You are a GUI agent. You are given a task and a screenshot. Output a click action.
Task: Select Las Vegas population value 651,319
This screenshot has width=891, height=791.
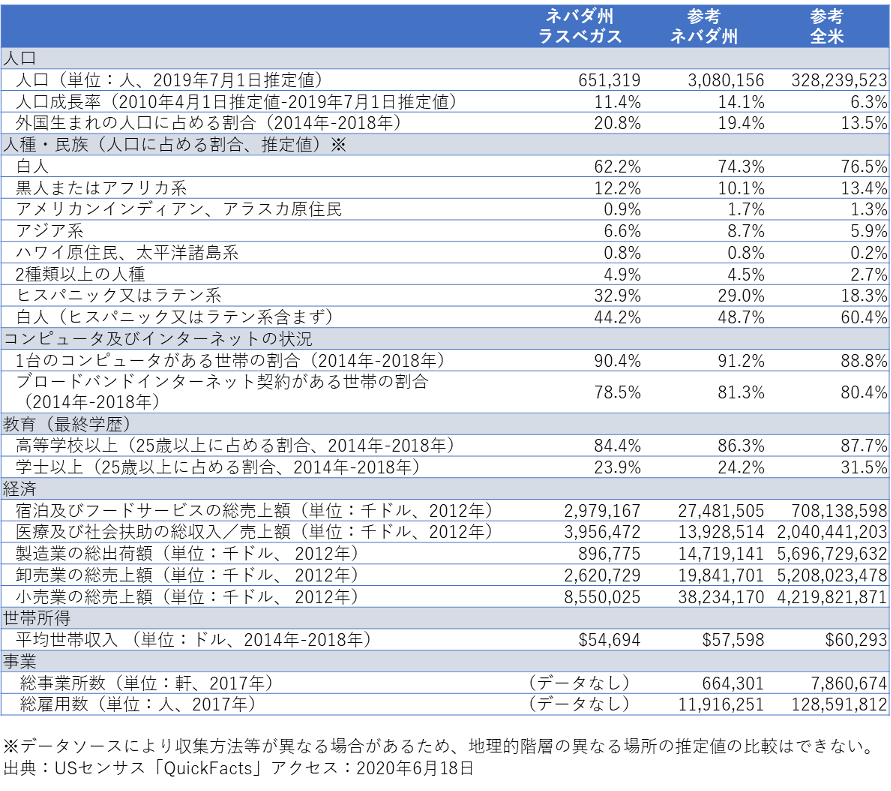(609, 80)
